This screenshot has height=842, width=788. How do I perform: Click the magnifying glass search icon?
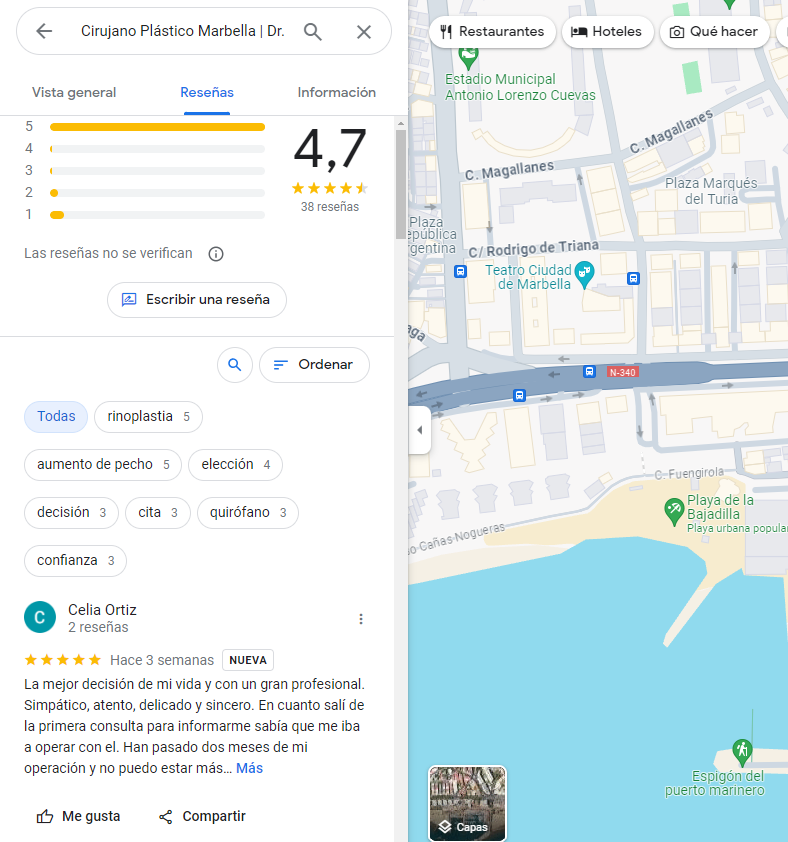point(313,32)
